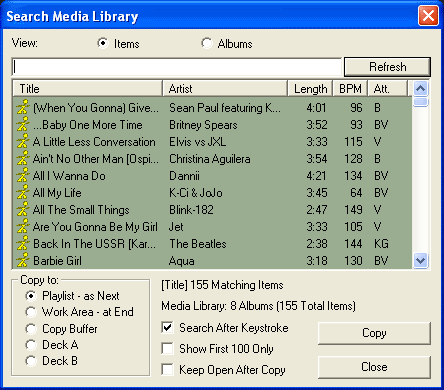The width and height of the screenshot is (444, 390).
Task: Click the icon next to All The Small Things
Action: [x=23, y=209]
